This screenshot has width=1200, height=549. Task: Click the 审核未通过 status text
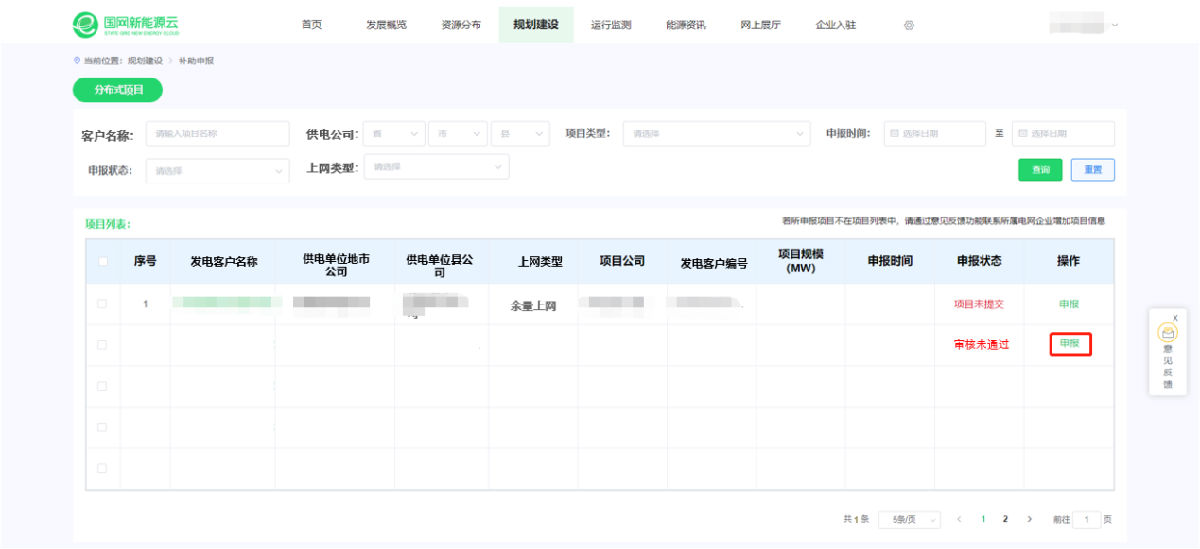point(981,344)
